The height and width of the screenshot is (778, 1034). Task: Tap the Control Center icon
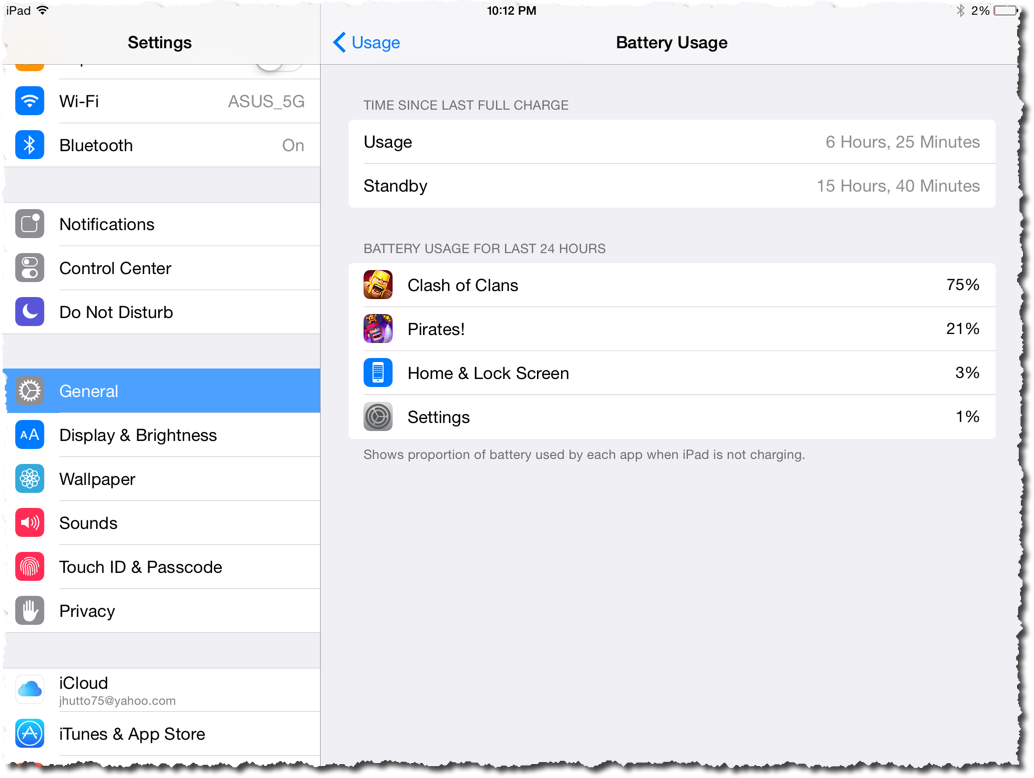(30, 268)
